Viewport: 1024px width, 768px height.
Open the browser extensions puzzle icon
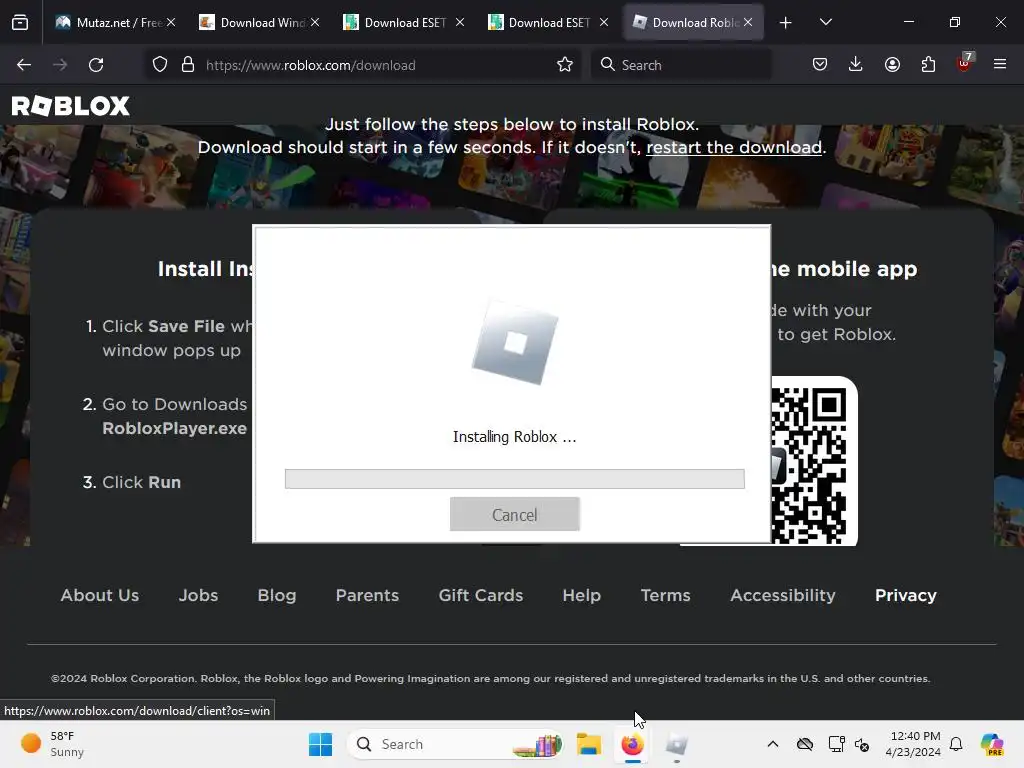coord(928,64)
